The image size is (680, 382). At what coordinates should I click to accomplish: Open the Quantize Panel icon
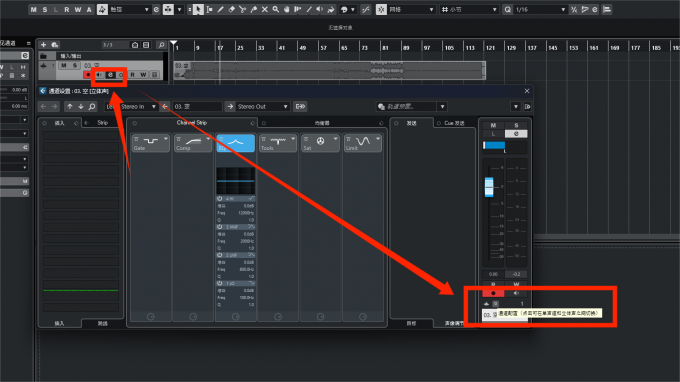tap(595, 9)
